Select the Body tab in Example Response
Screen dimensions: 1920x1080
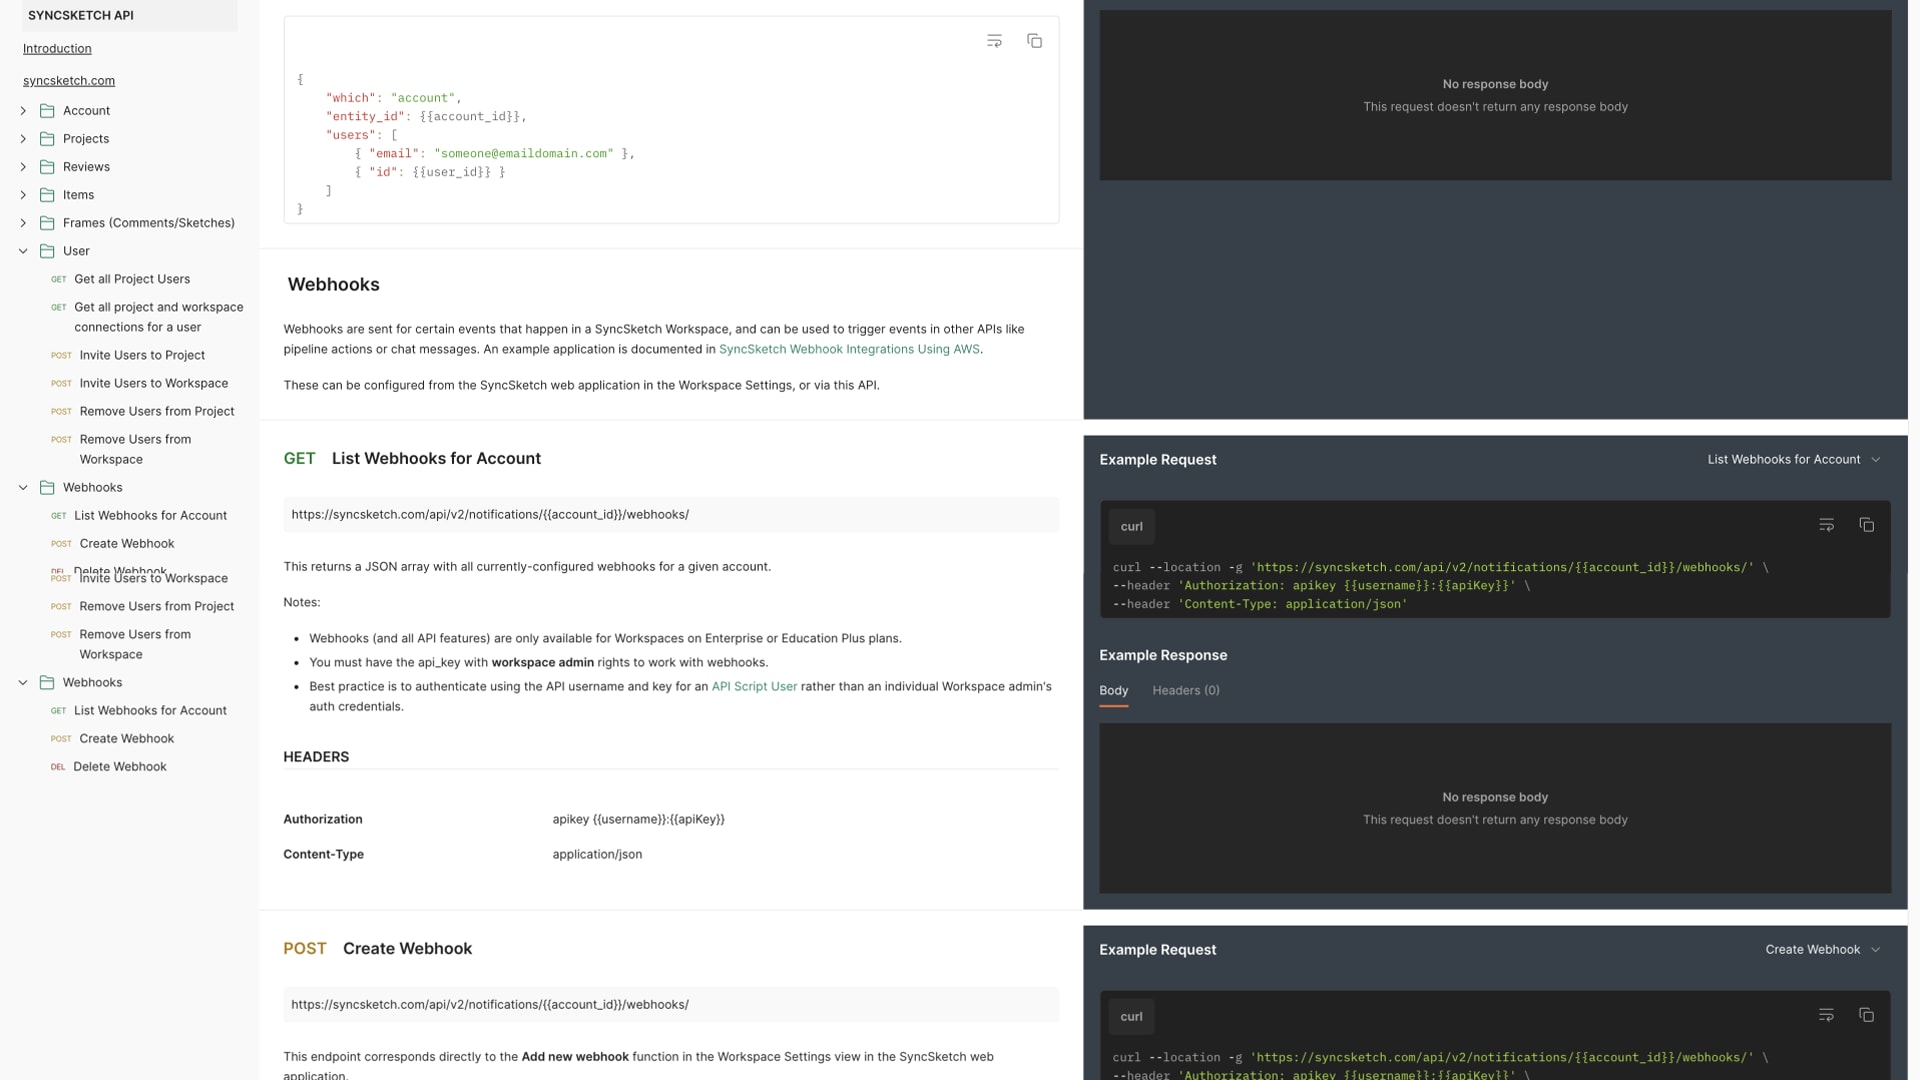pos(1113,691)
